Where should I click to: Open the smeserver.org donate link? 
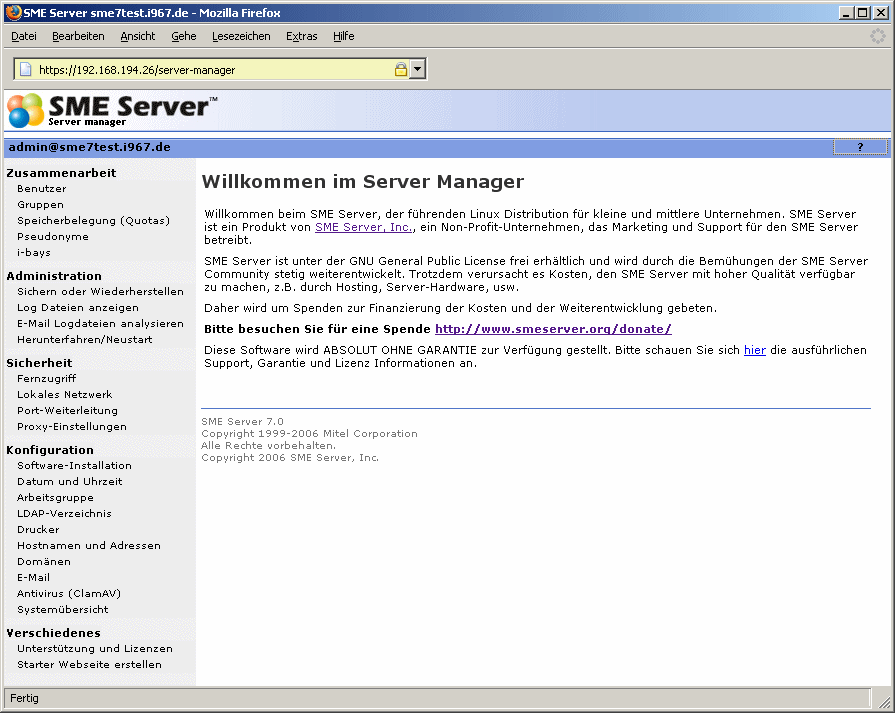pos(553,329)
